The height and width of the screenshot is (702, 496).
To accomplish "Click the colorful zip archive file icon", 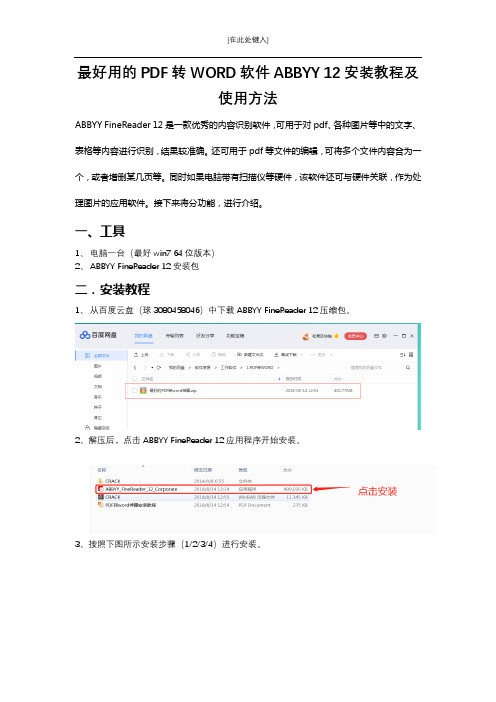I will 143,390.
